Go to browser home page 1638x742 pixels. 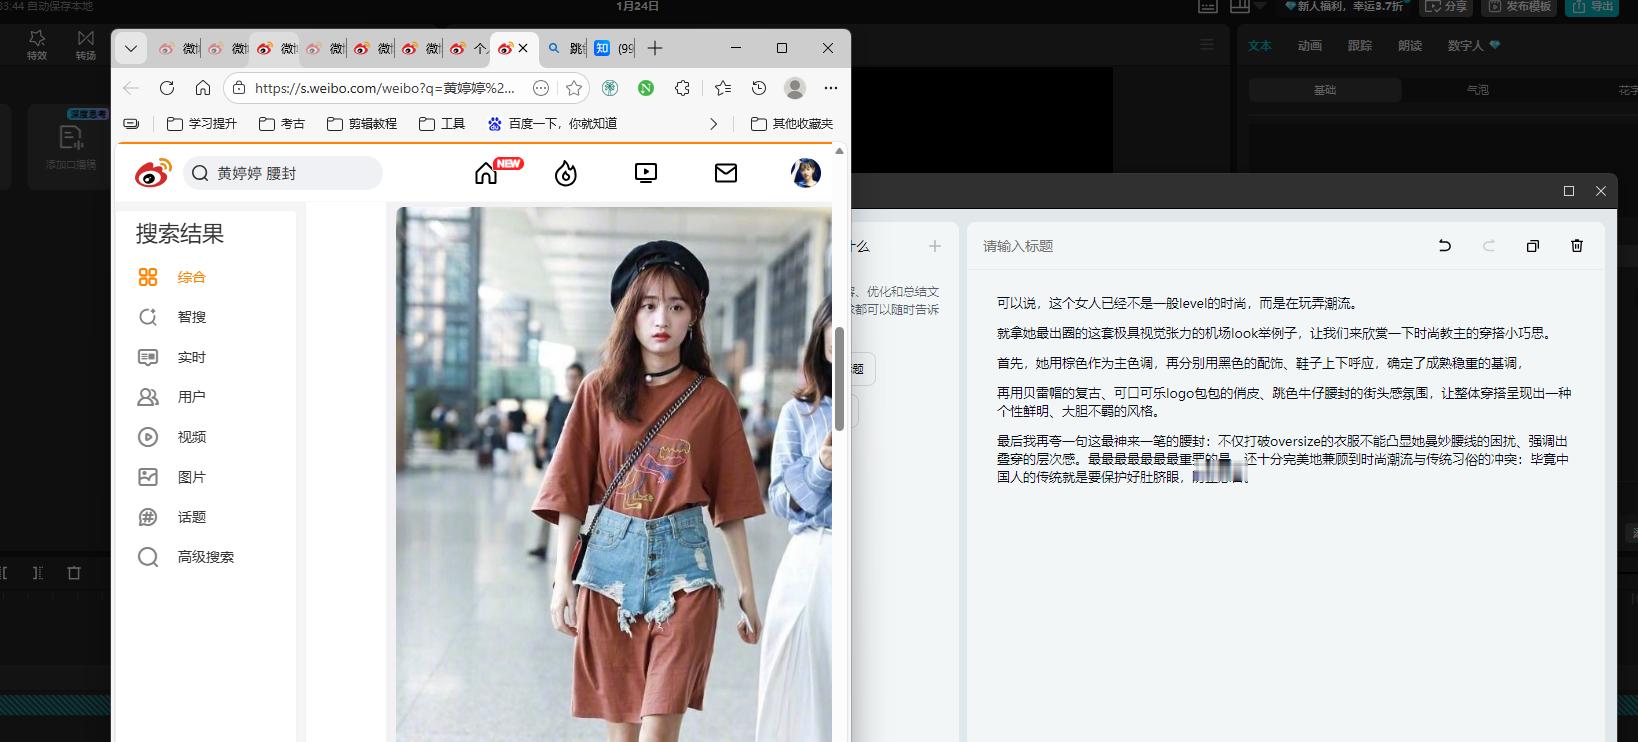tap(203, 88)
